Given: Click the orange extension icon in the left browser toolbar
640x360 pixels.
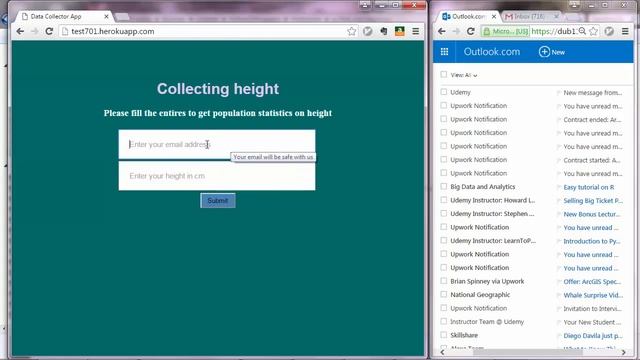Looking at the screenshot, I should coord(400,31).
